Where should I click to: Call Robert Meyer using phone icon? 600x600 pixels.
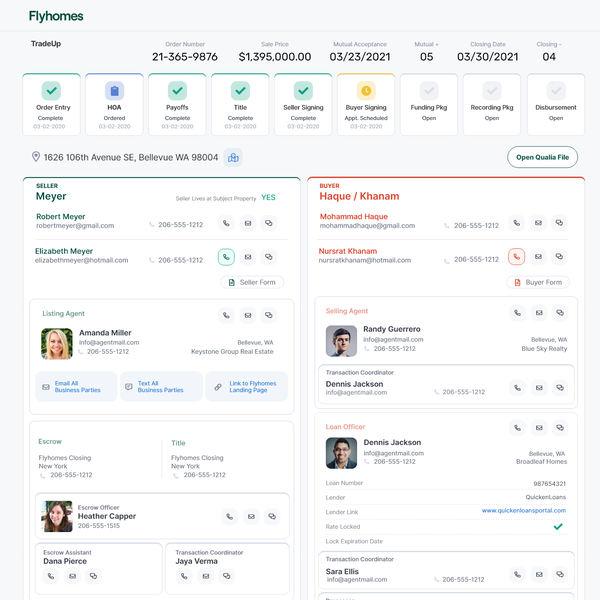pyautogui.click(x=226, y=223)
